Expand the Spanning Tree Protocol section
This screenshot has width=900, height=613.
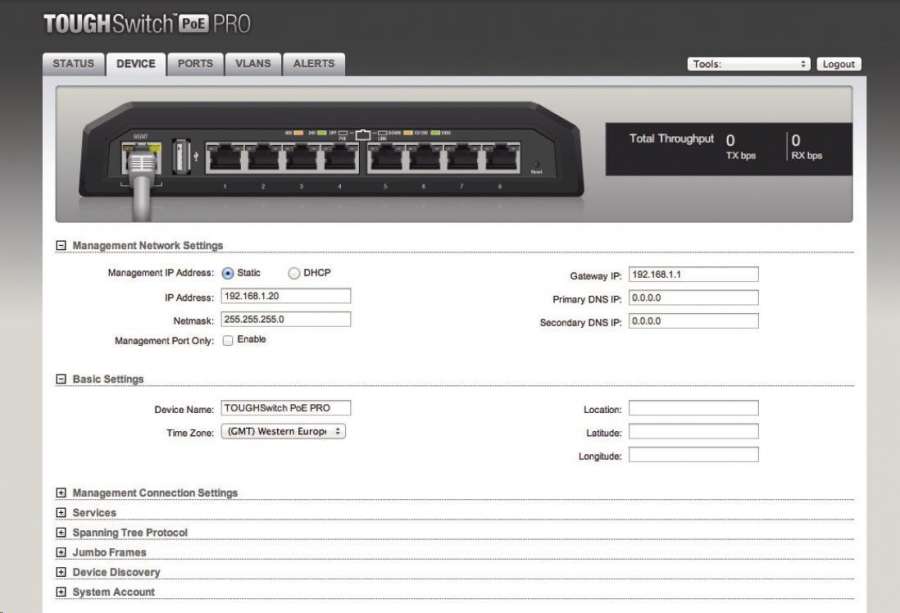[x=61, y=533]
